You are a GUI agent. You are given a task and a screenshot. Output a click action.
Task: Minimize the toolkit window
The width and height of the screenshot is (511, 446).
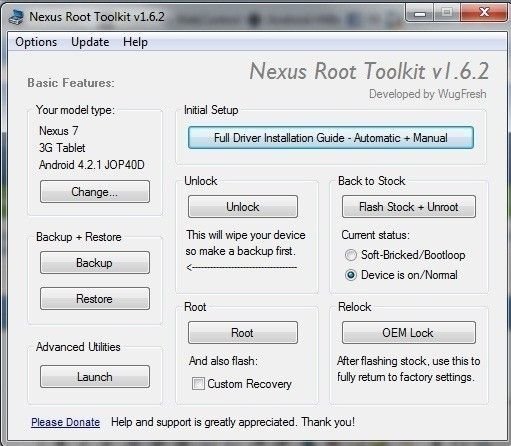pos(420,13)
